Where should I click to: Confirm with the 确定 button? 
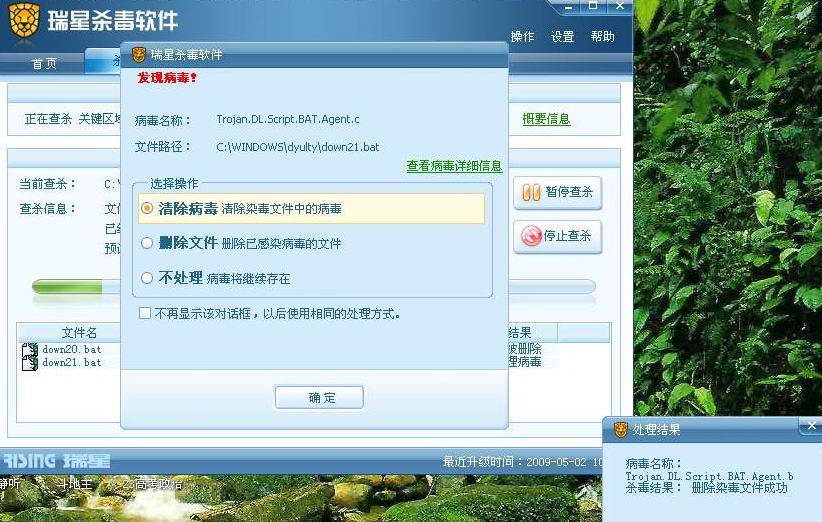point(319,397)
